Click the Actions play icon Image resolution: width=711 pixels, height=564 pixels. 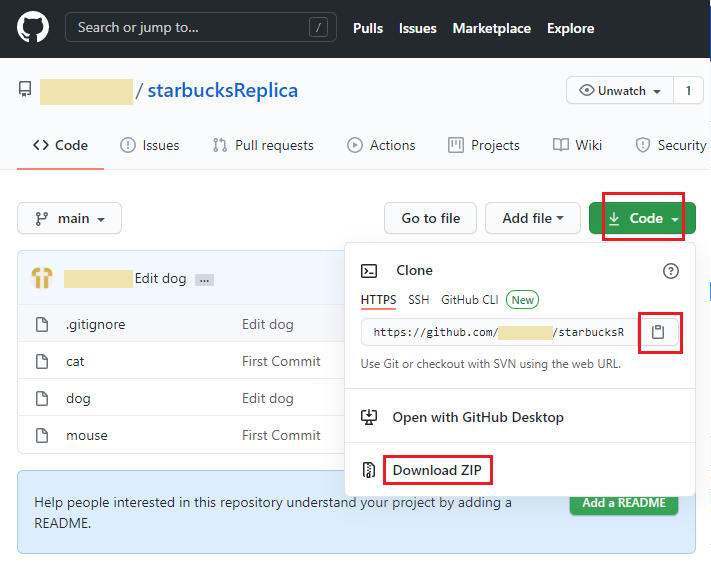coord(355,145)
